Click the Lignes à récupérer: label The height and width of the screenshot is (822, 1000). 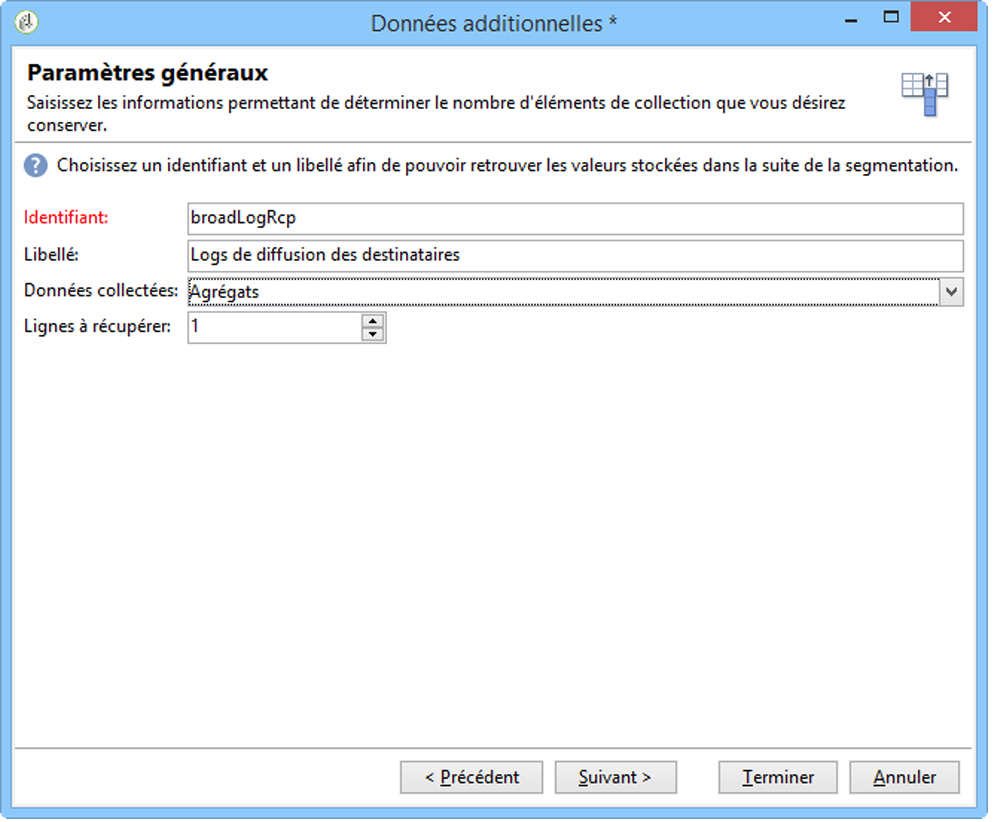[x=98, y=327]
